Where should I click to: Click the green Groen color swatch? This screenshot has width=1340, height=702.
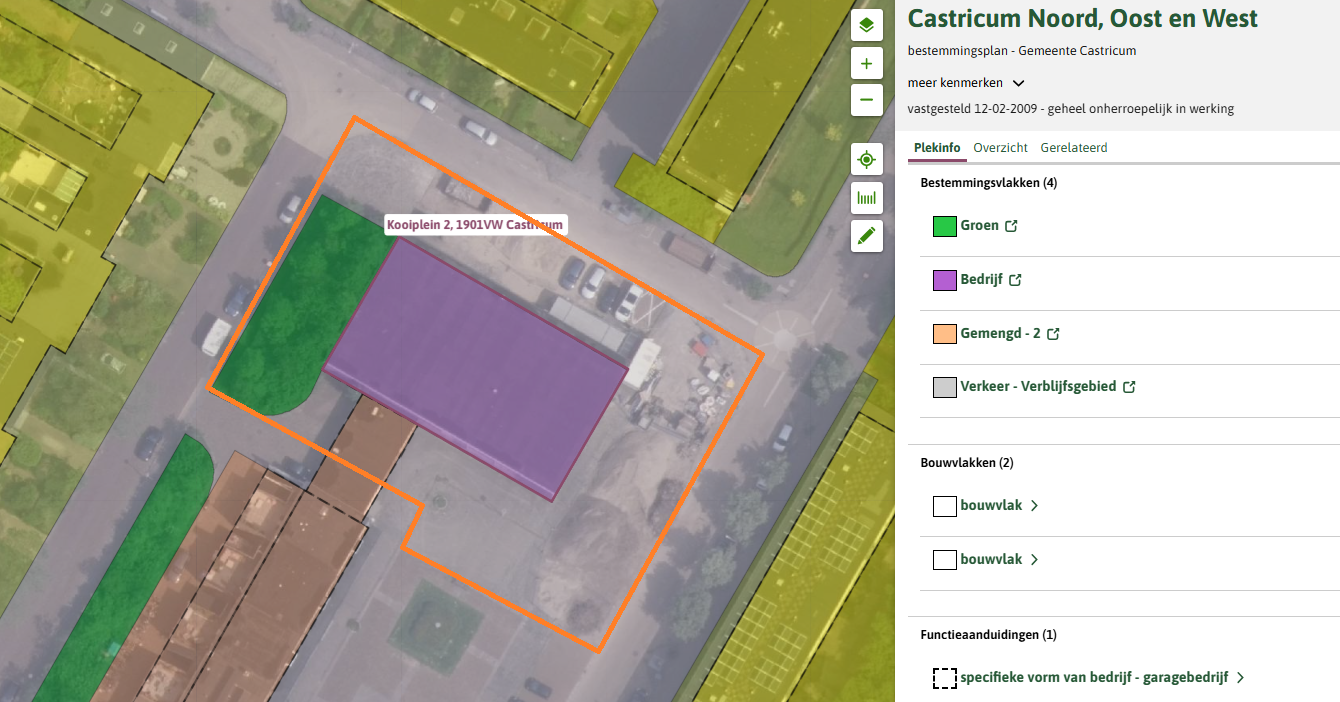coord(945,227)
